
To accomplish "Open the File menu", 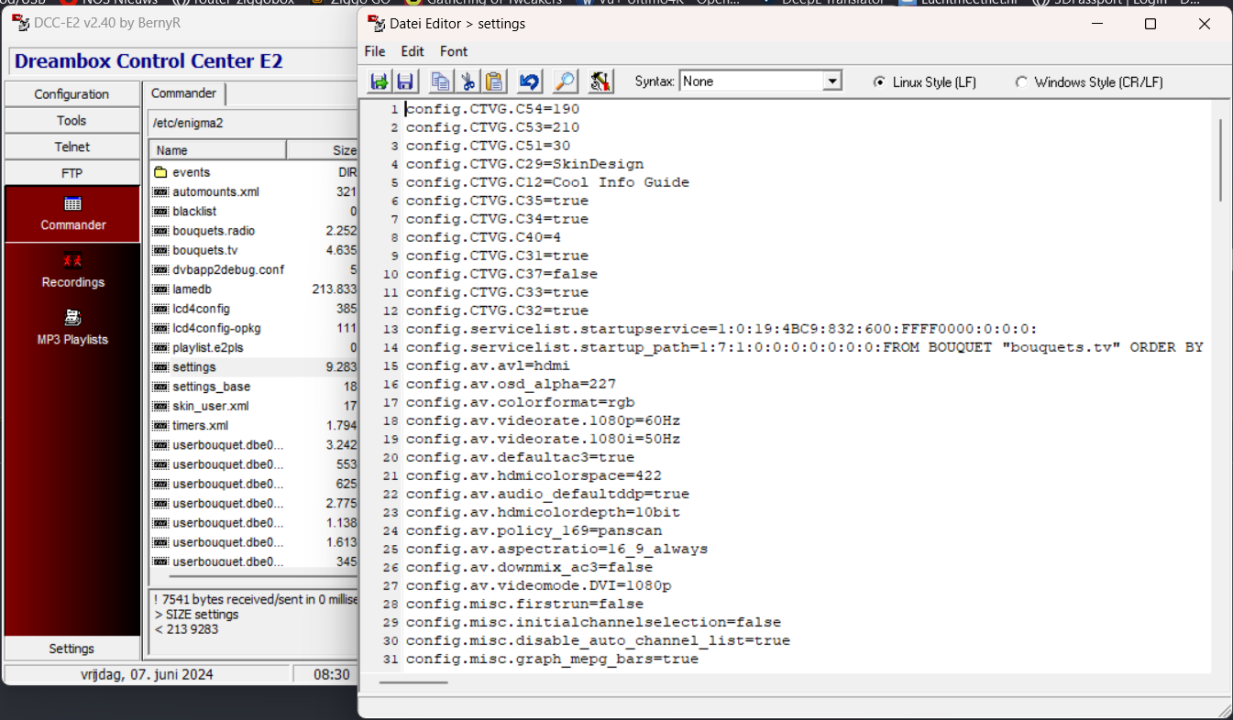I will [375, 51].
